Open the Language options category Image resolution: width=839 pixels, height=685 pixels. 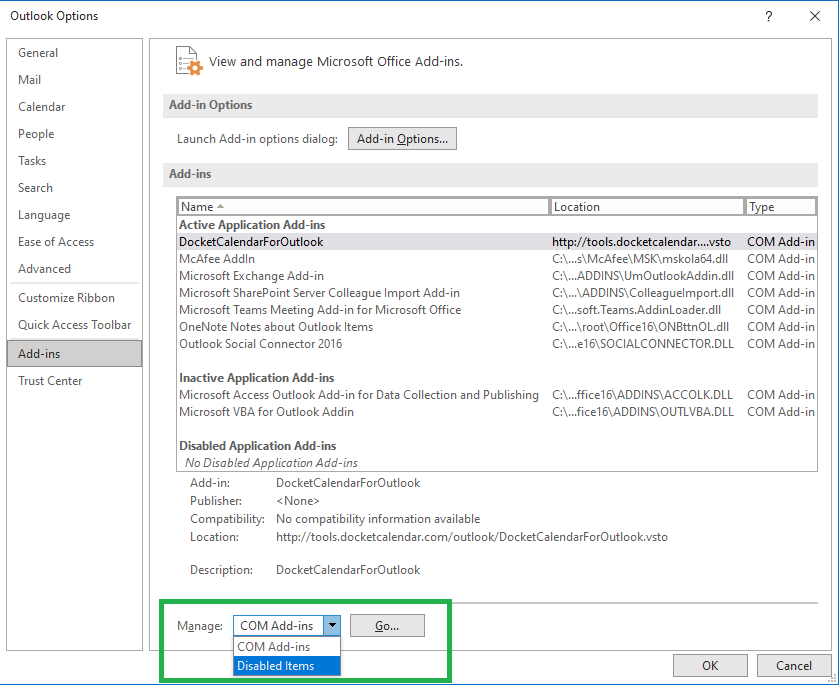coord(74,215)
